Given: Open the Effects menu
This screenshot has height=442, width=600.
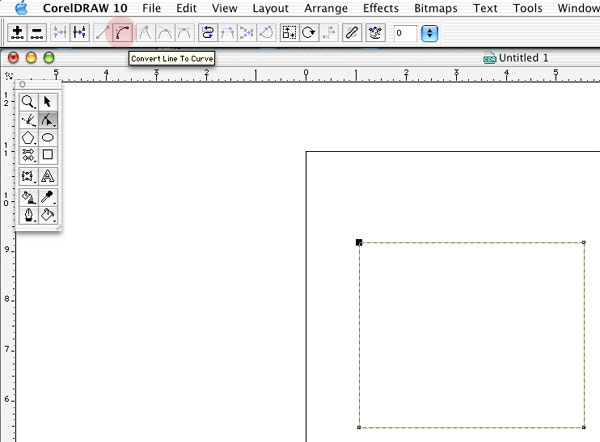Looking at the screenshot, I should (x=381, y=8).
